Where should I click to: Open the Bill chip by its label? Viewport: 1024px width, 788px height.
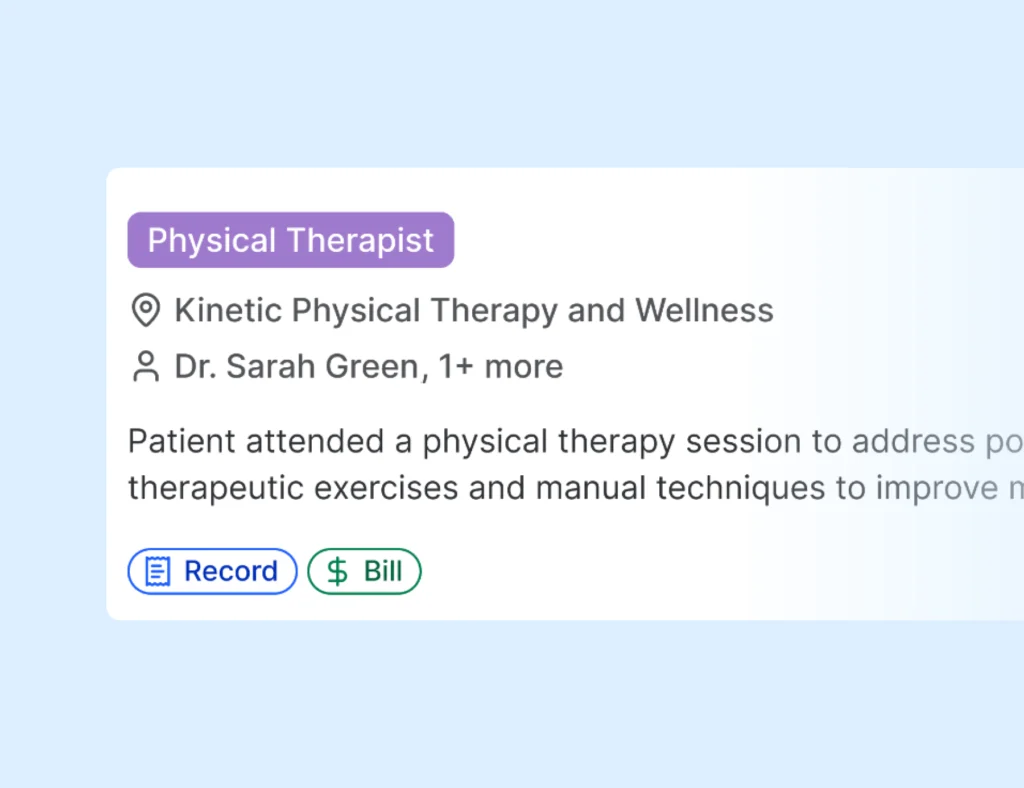pos(382,571)
